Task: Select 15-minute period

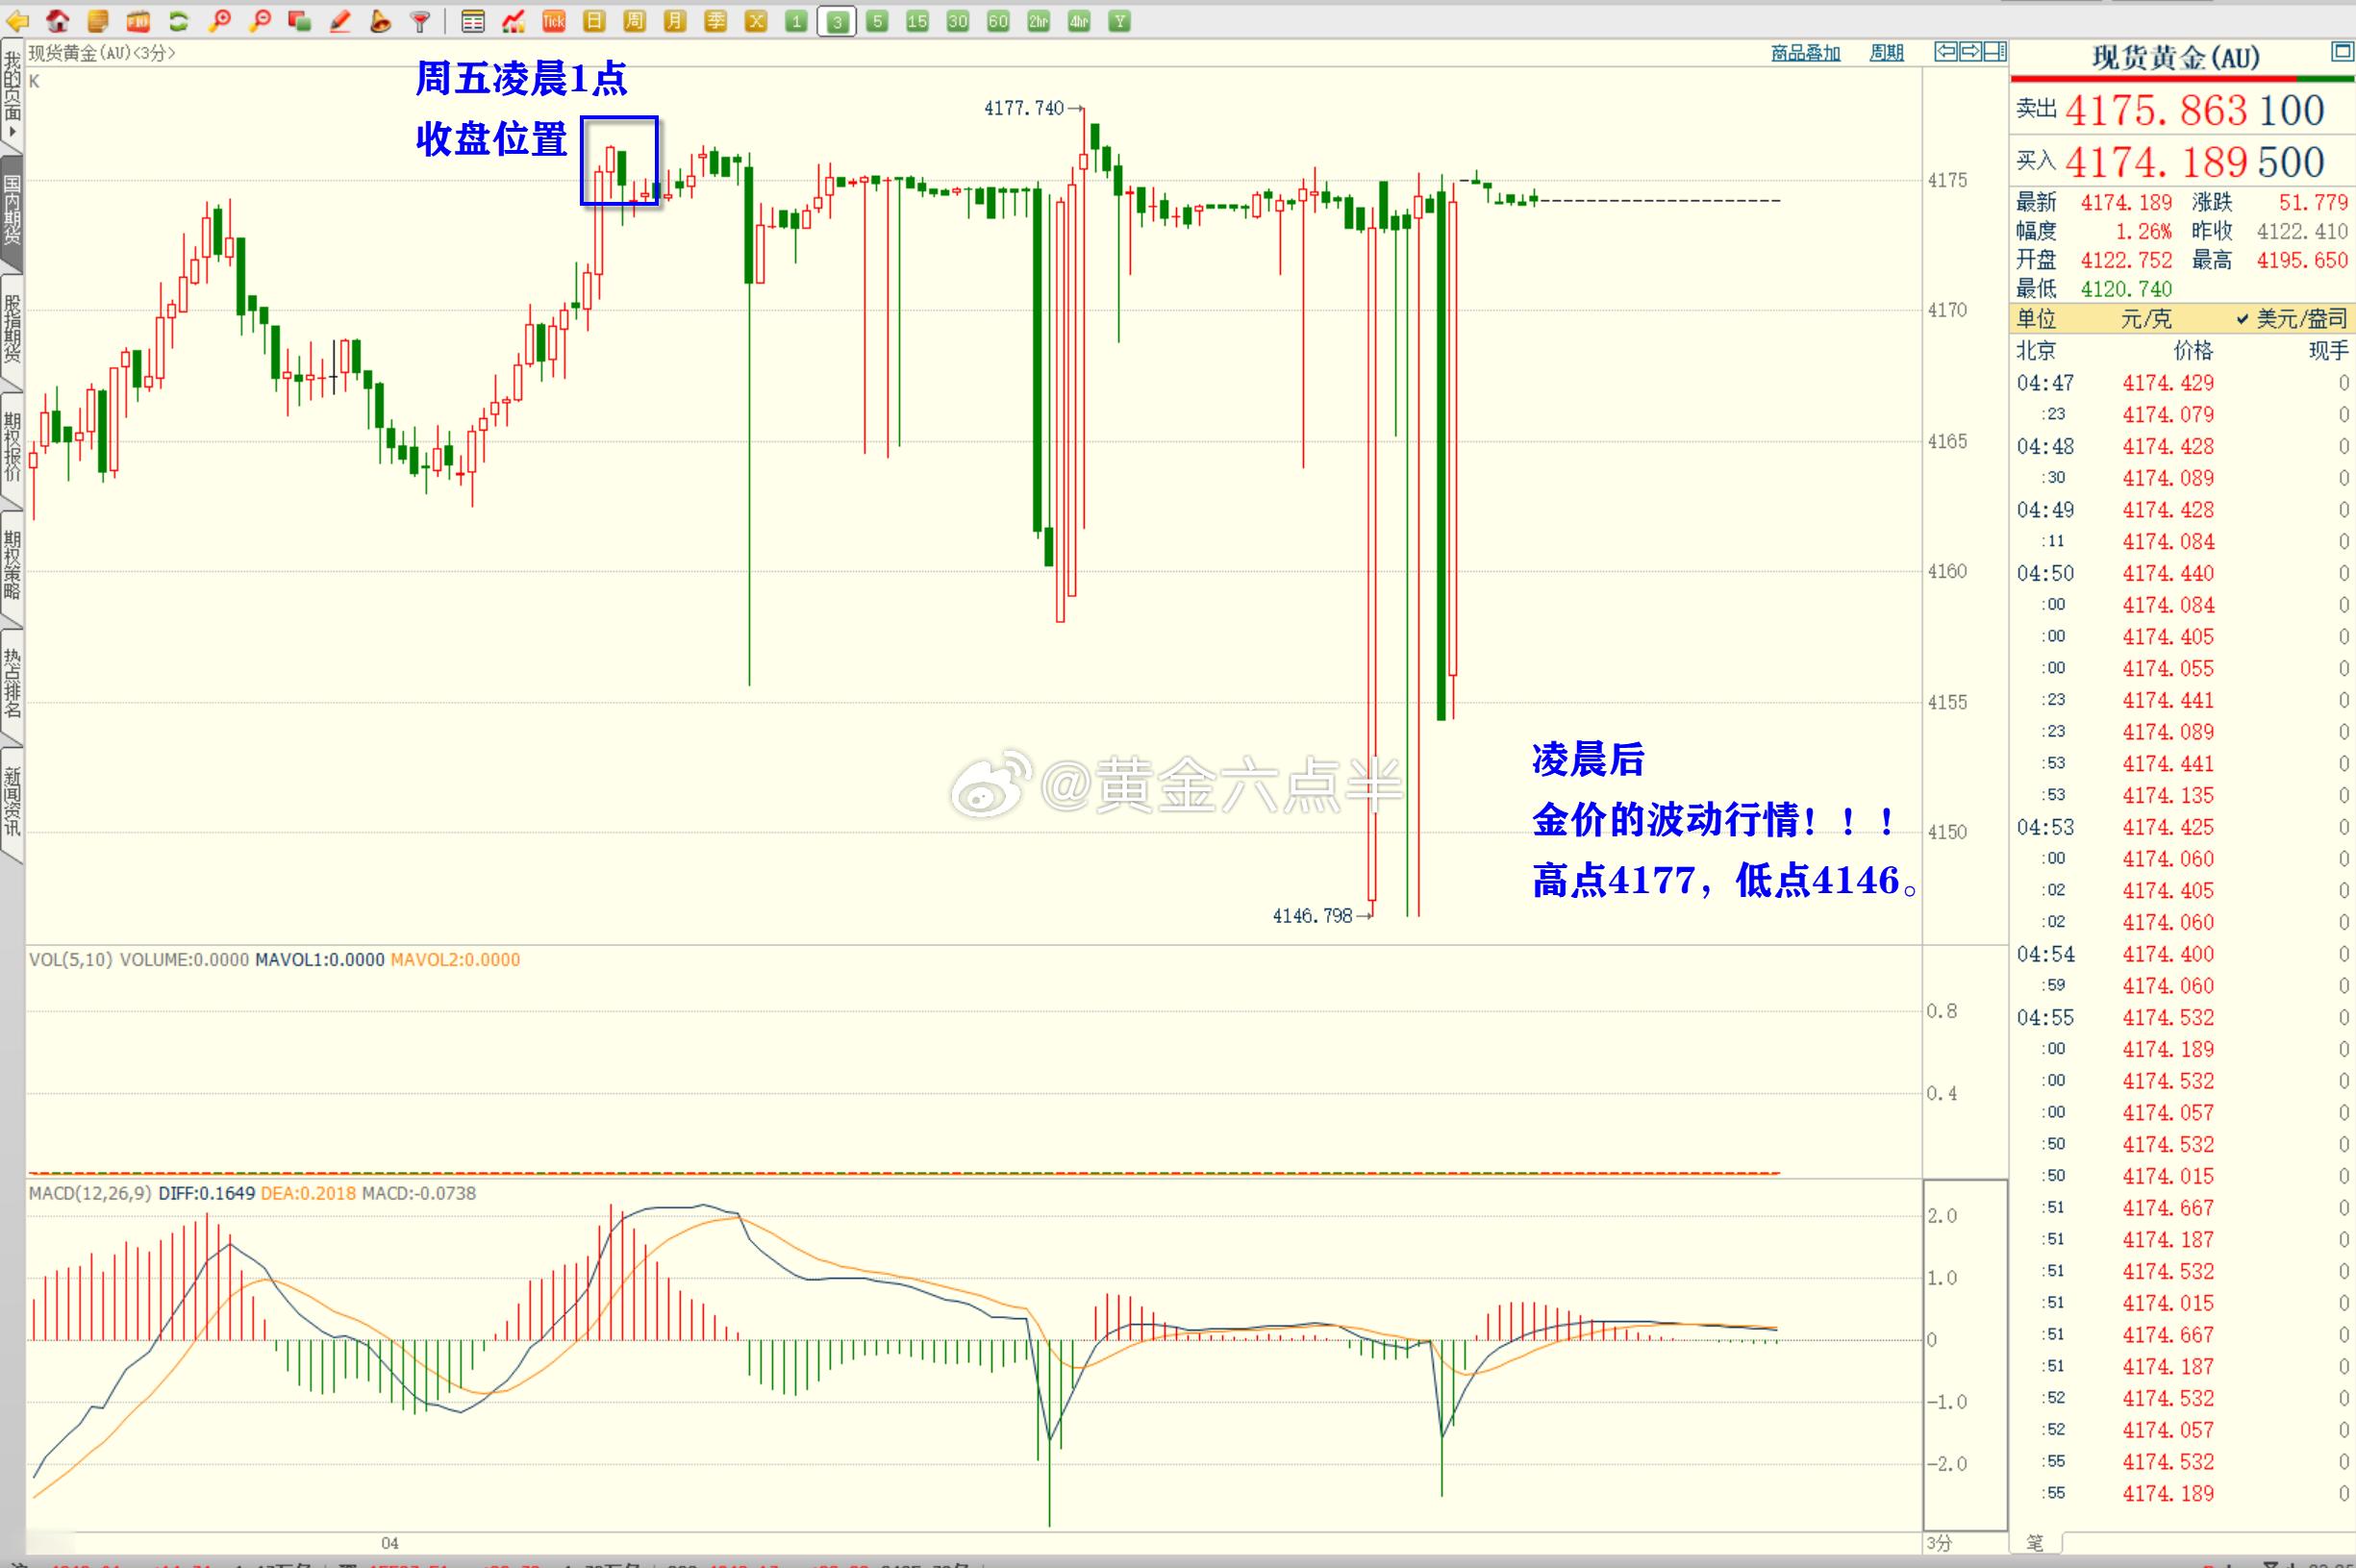Action: tap(917, 21)
